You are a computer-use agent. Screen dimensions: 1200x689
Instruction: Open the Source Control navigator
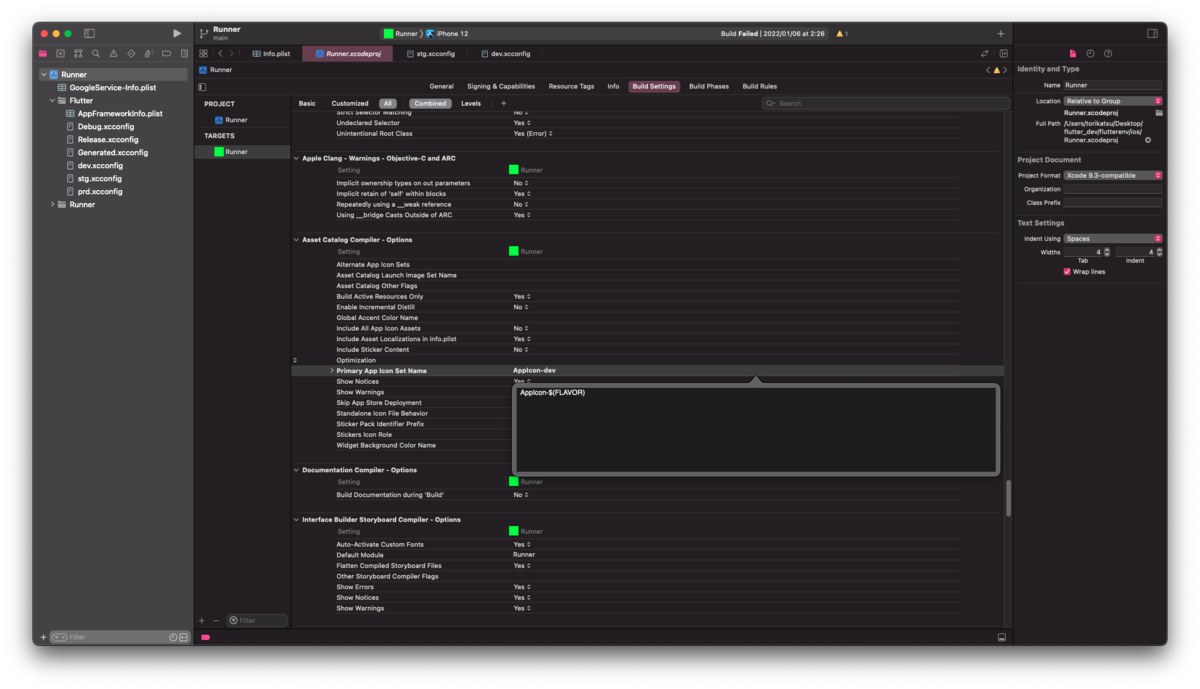pos(61,53)
